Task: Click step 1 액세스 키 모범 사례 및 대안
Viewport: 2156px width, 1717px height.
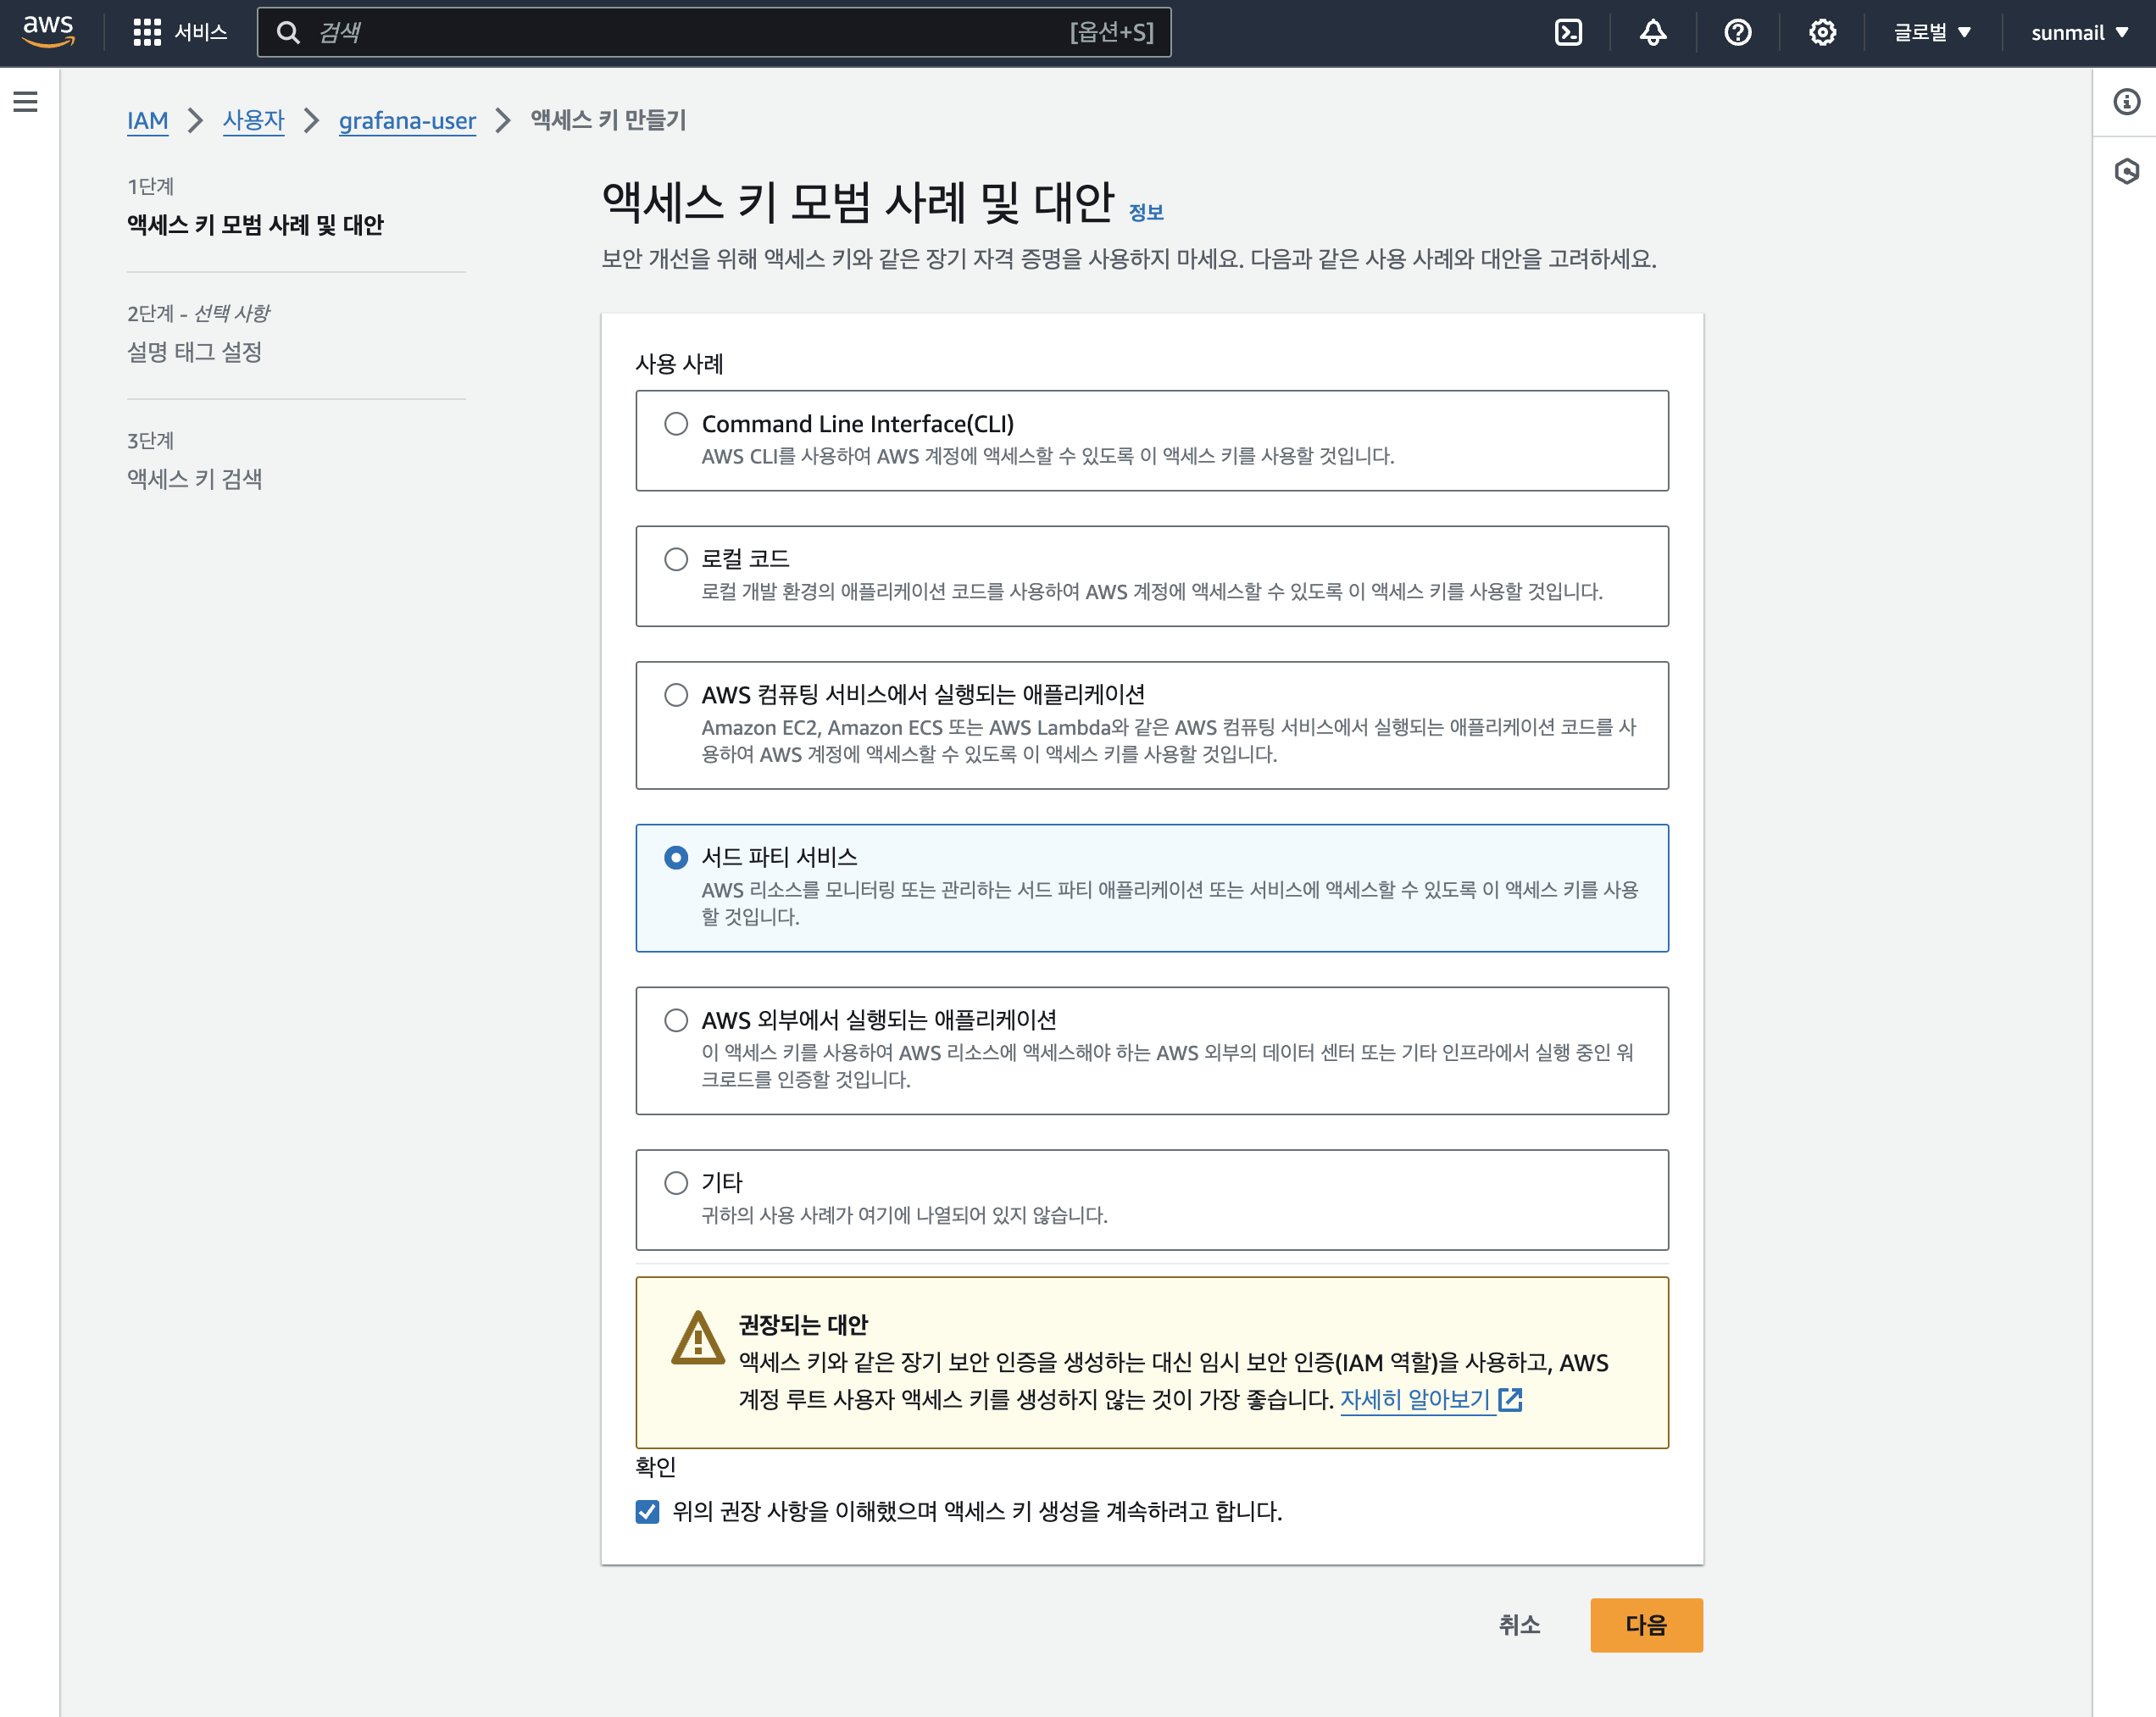Action: 255,225
